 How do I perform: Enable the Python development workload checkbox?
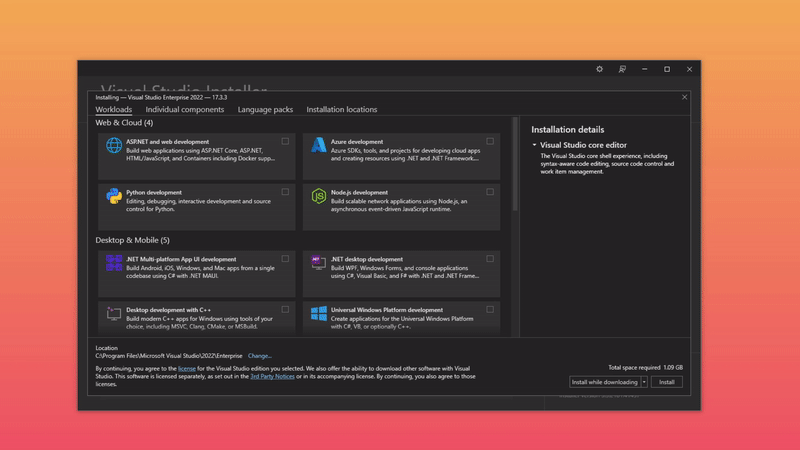[285, 192]
